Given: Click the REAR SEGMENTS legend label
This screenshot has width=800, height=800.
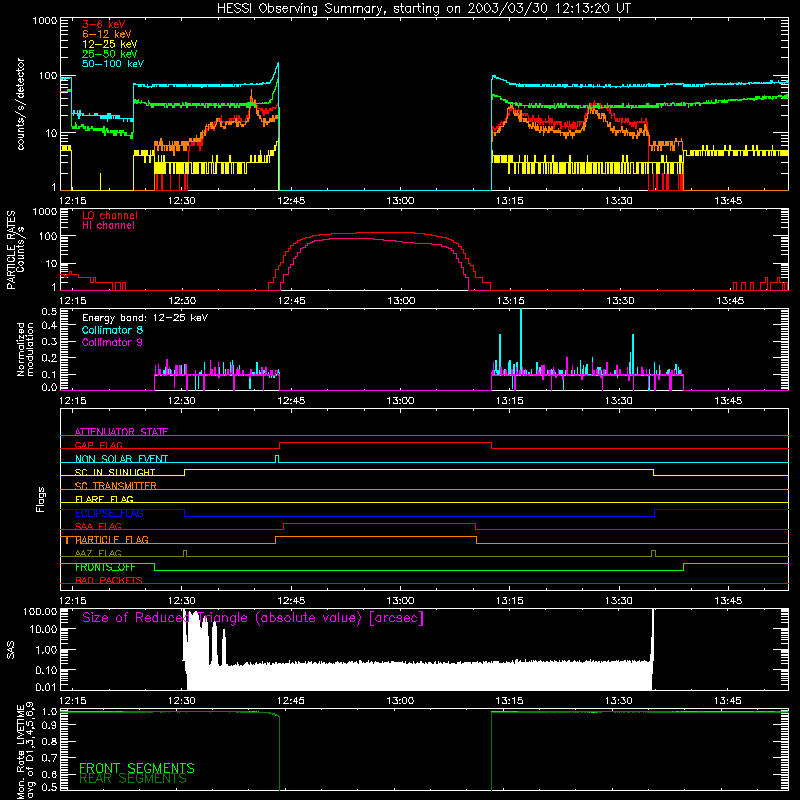Looking at the screenshot, I should [x=133, y=779].
